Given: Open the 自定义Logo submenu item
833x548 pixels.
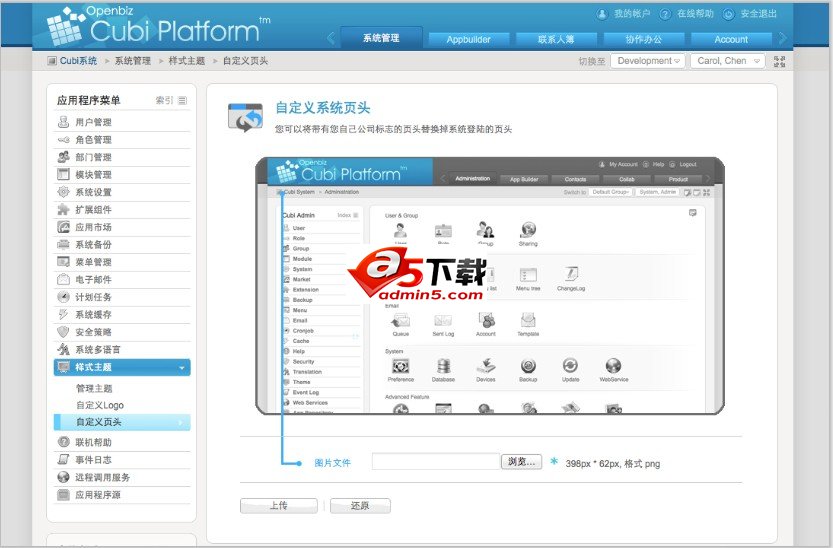Looking at the screenshot, I should tap(100, 405).
